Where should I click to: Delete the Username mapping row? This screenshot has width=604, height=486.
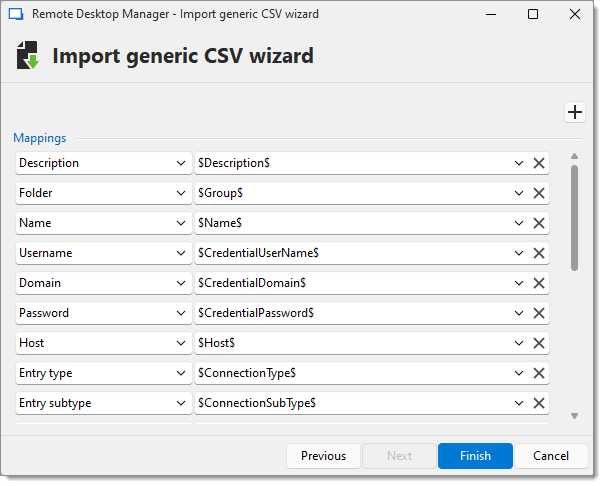(x=539, y=253)
